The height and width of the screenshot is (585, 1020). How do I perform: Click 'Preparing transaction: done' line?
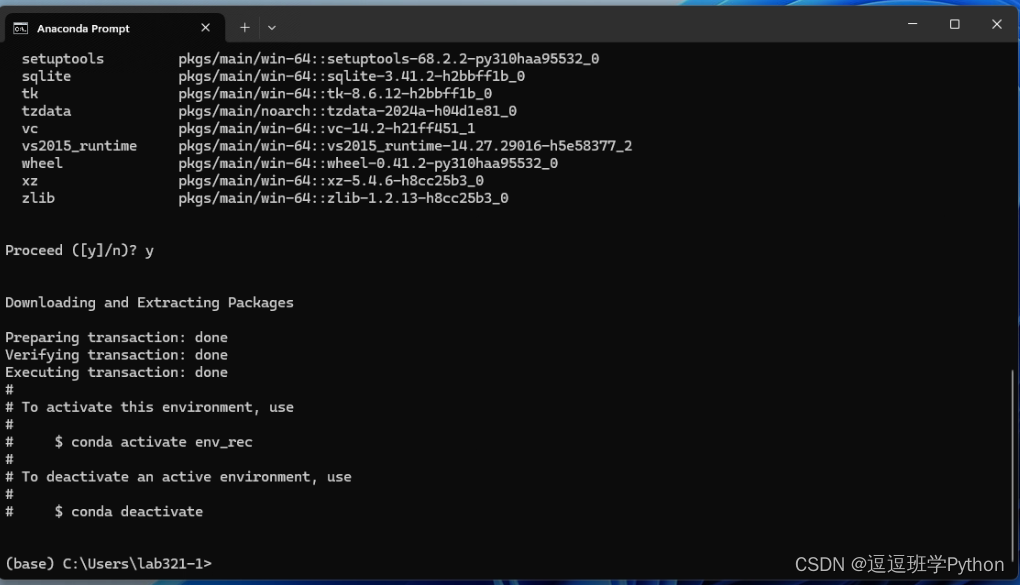point(116,338)
